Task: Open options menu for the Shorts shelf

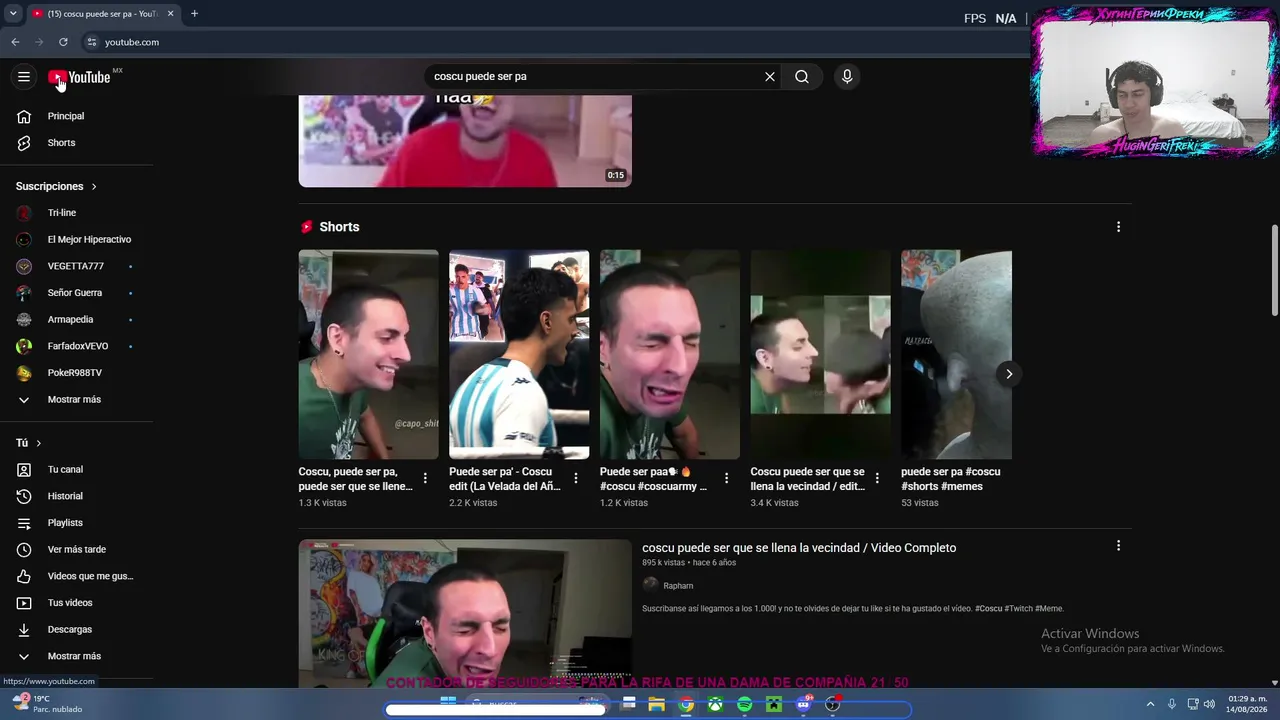Action: point(1118,227)
